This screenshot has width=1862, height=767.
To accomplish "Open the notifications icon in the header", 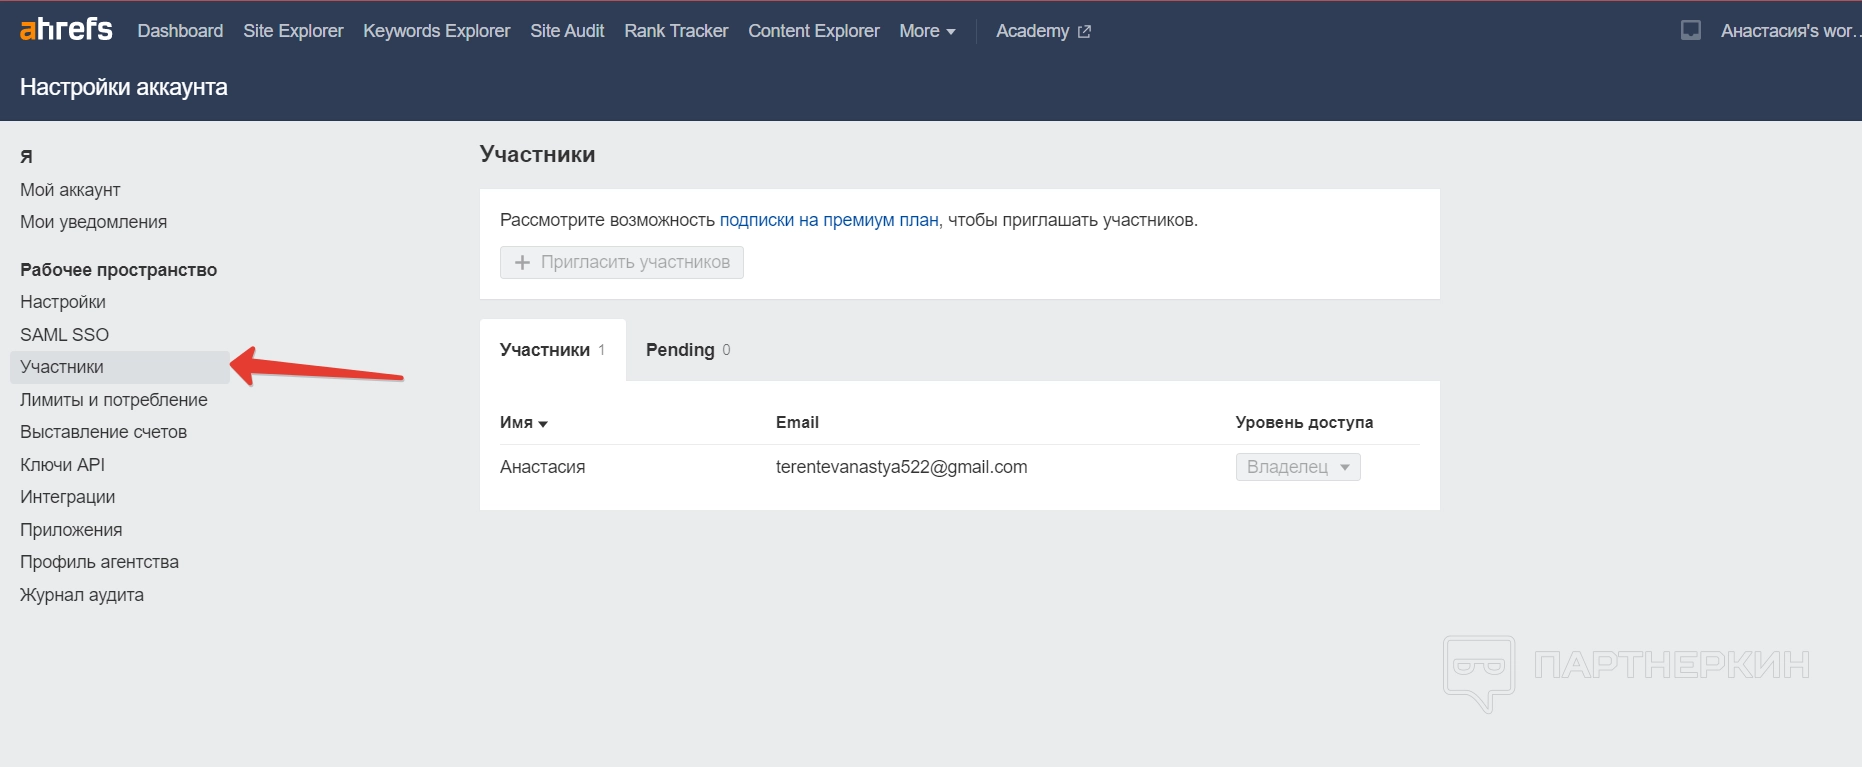I will coord(1690,30).
